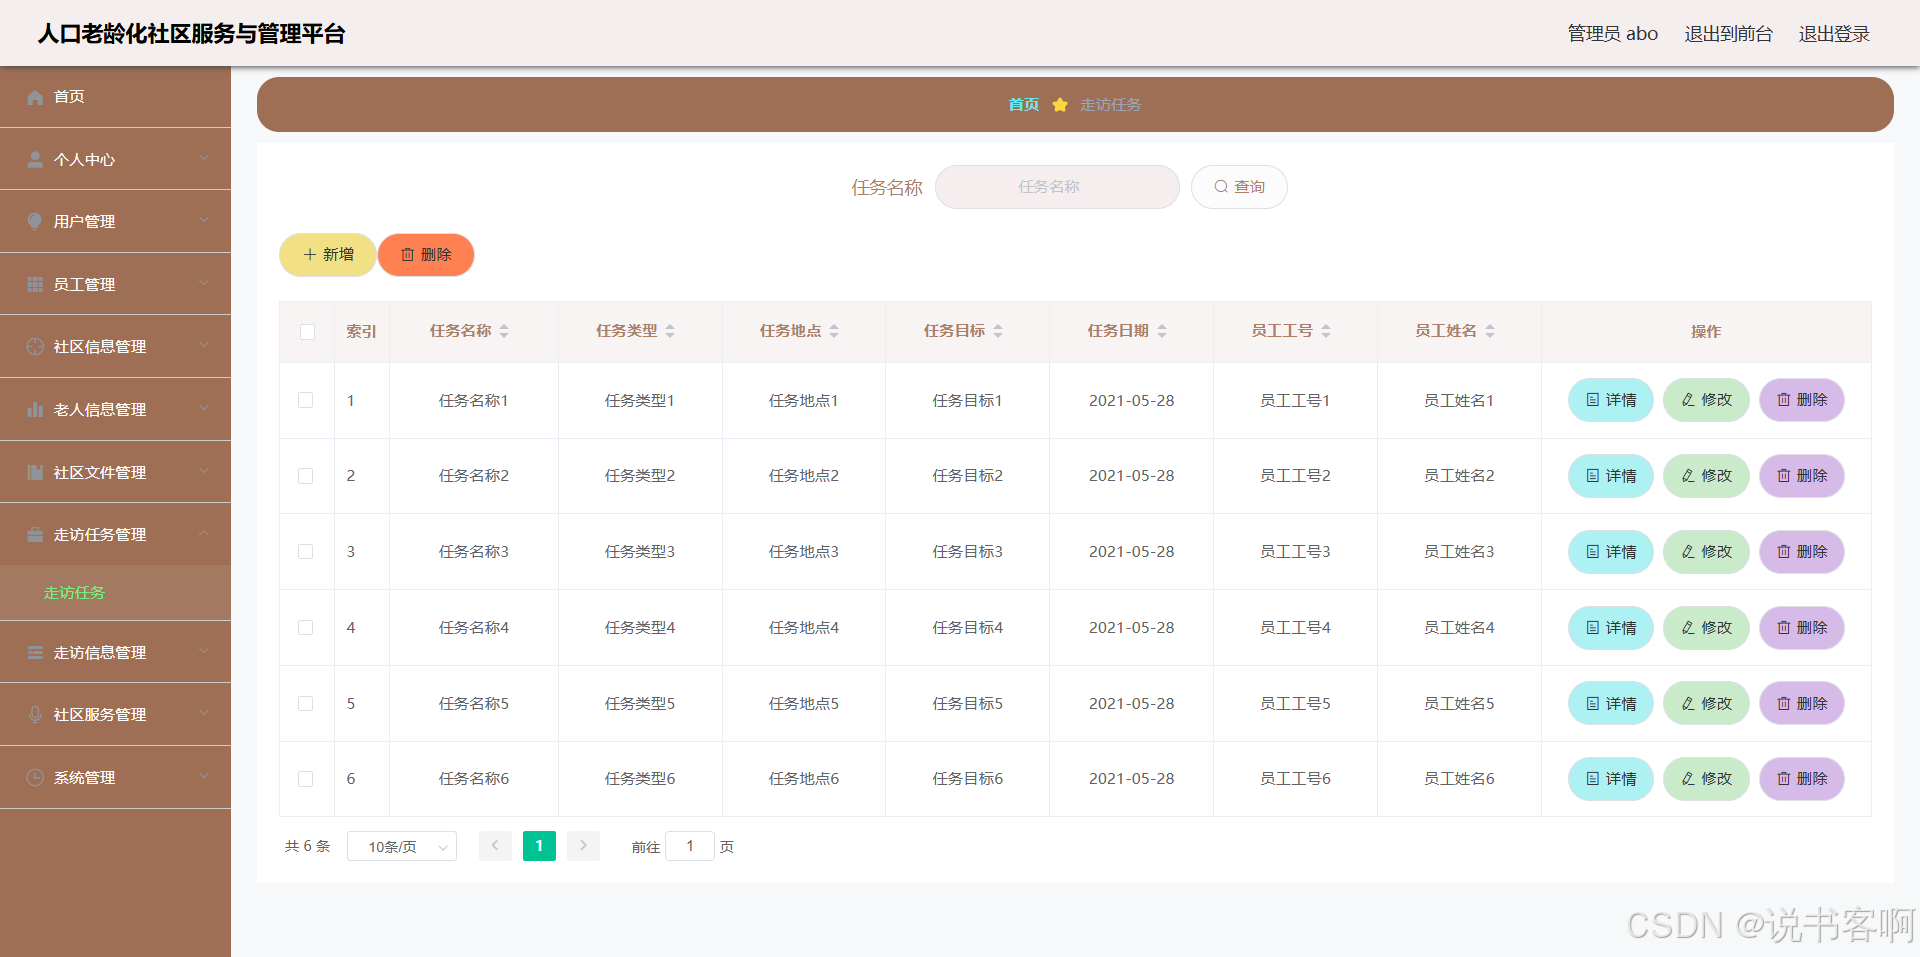Click the briefcase icon next to 走访任务管理

(x=35, y=535)
